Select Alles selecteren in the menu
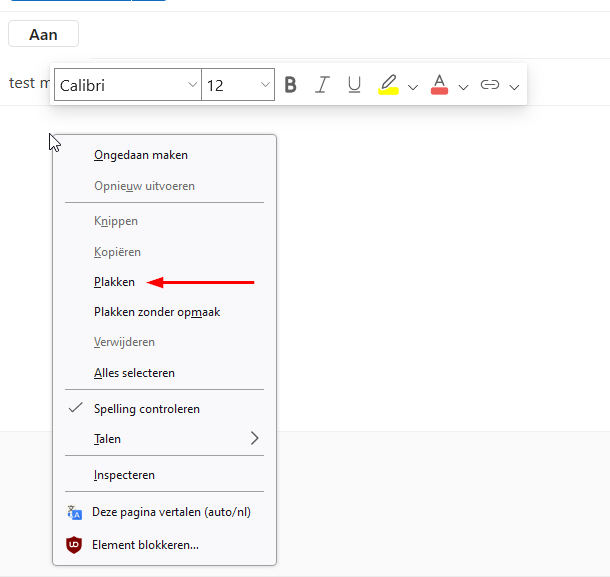This screenshot has height=577, width=610. click(134, 373)
